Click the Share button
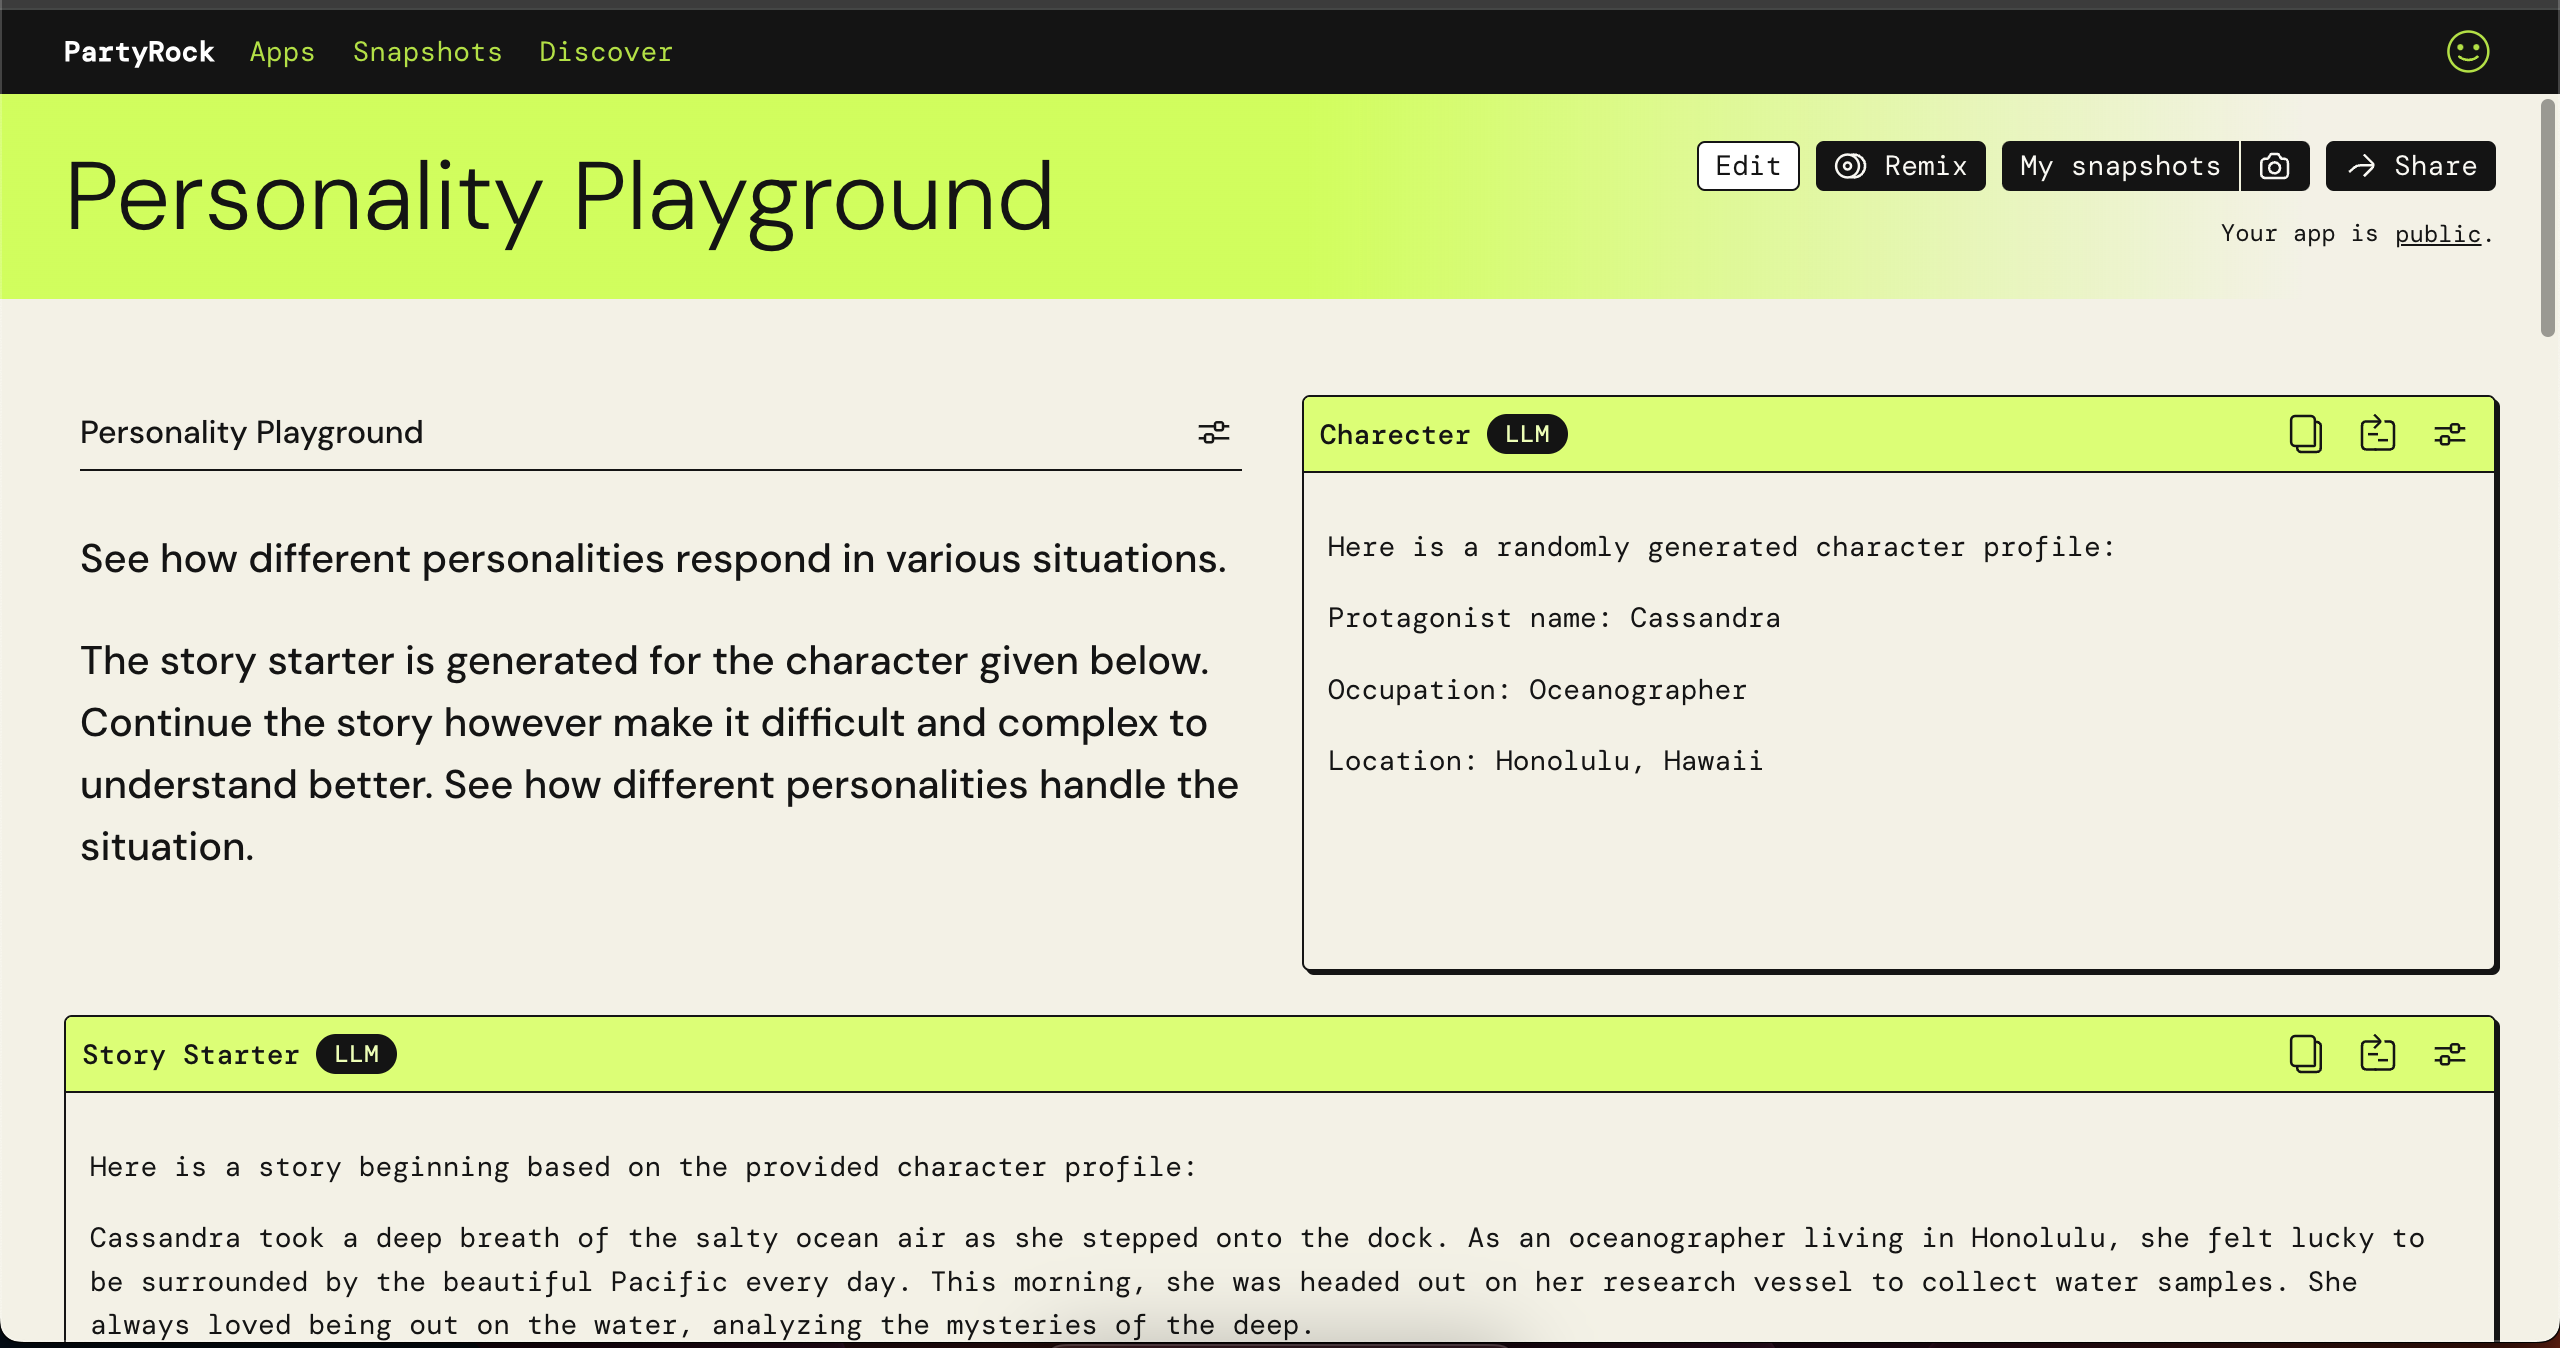Screen dimensions: 2560x1348 pos(2410,166)
